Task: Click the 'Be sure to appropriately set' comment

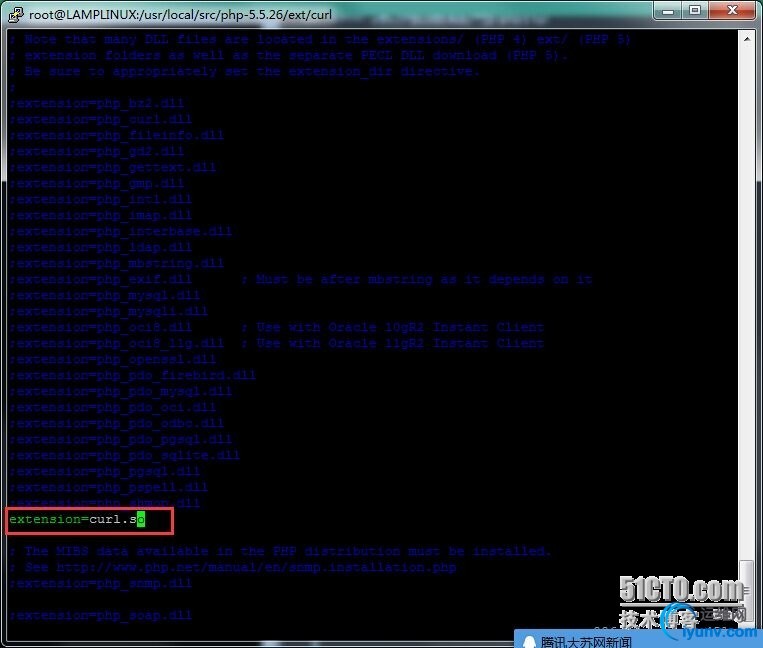Action: pyautogui.click(x=244, y=71)
